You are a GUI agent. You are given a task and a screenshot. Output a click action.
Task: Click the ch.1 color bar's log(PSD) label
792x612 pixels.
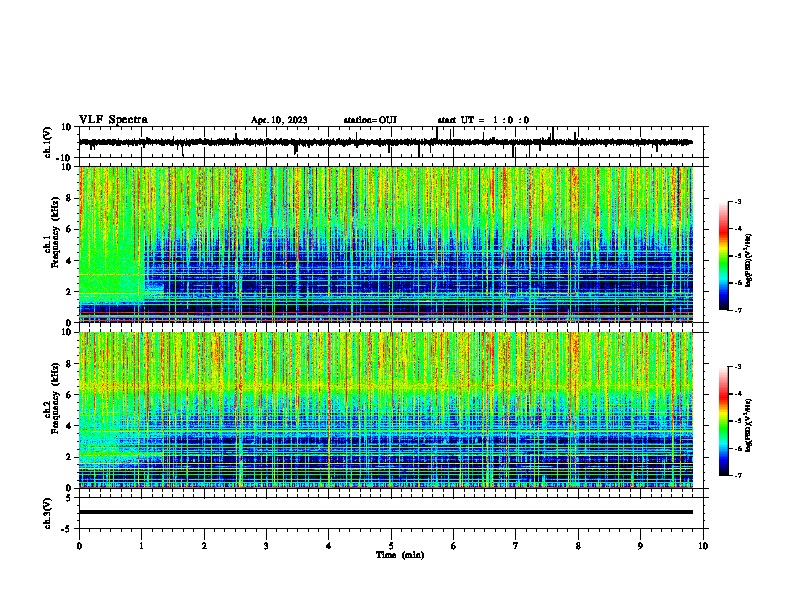(x=748, y=260)
